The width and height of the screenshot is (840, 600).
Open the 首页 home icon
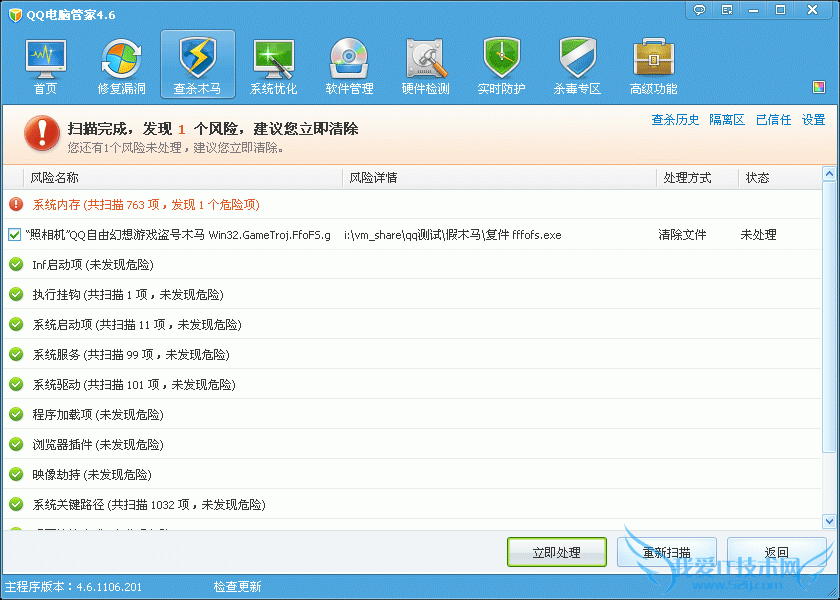tap(46, 65)
